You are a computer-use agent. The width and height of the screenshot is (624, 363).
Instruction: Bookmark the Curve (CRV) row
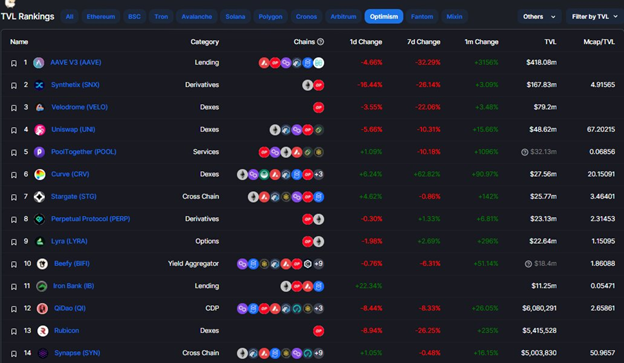pyautogui.click(x=14, y=174)
